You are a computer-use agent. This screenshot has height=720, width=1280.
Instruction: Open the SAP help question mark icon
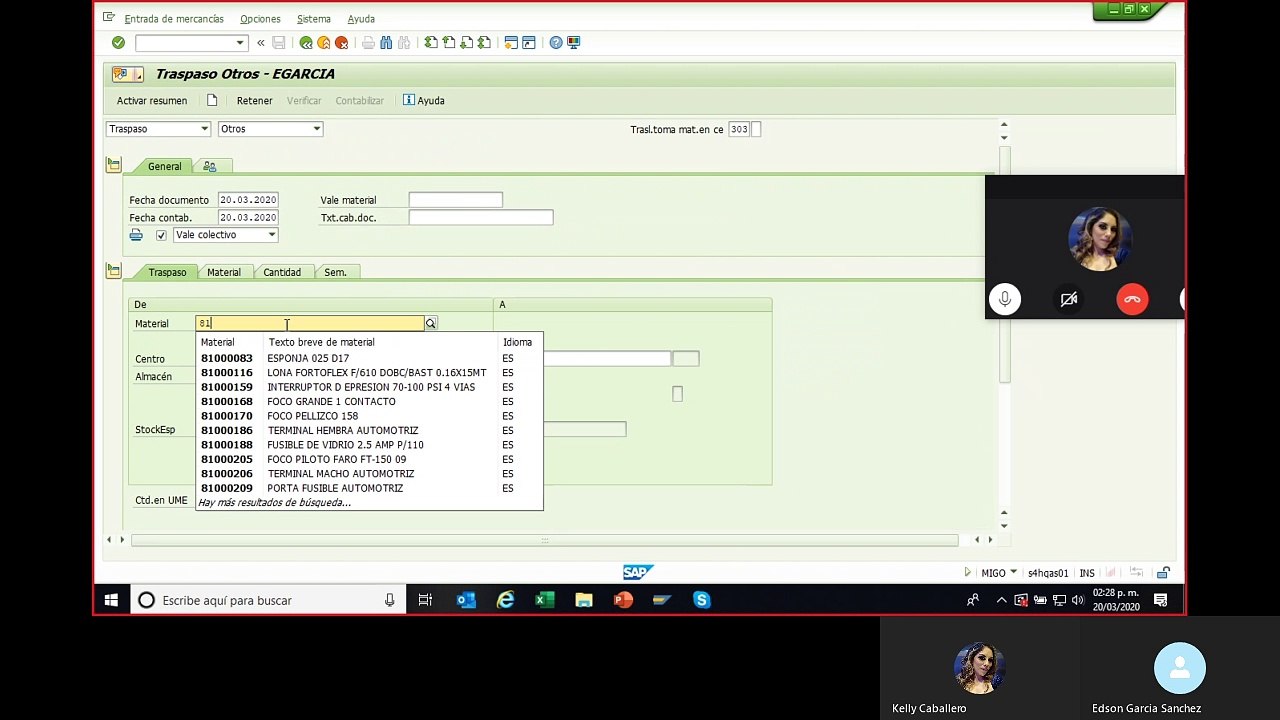pos(556,43)
